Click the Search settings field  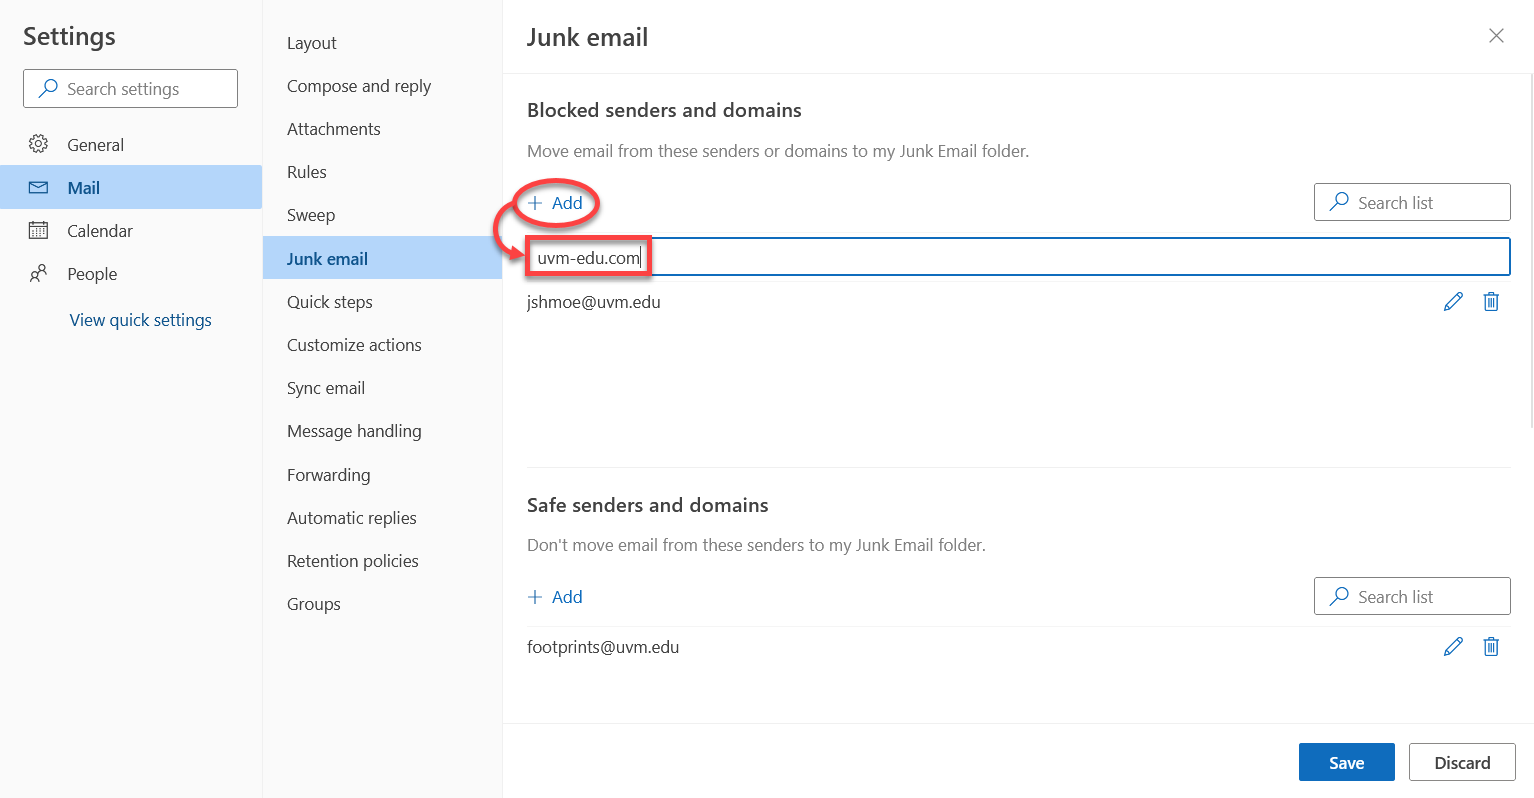pyautogui.click(x=130, y=89)
